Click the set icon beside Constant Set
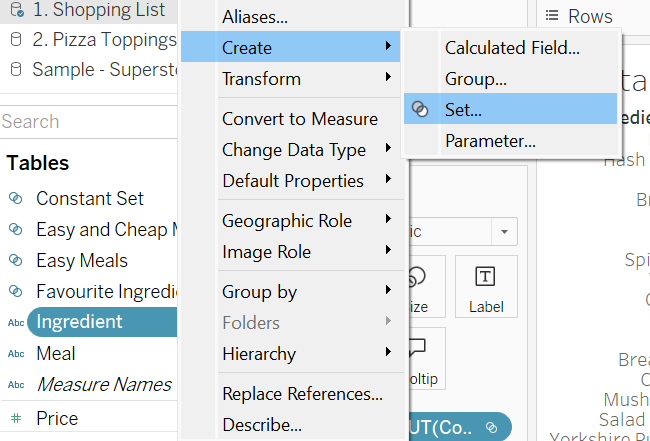 (x=16, y=199)
